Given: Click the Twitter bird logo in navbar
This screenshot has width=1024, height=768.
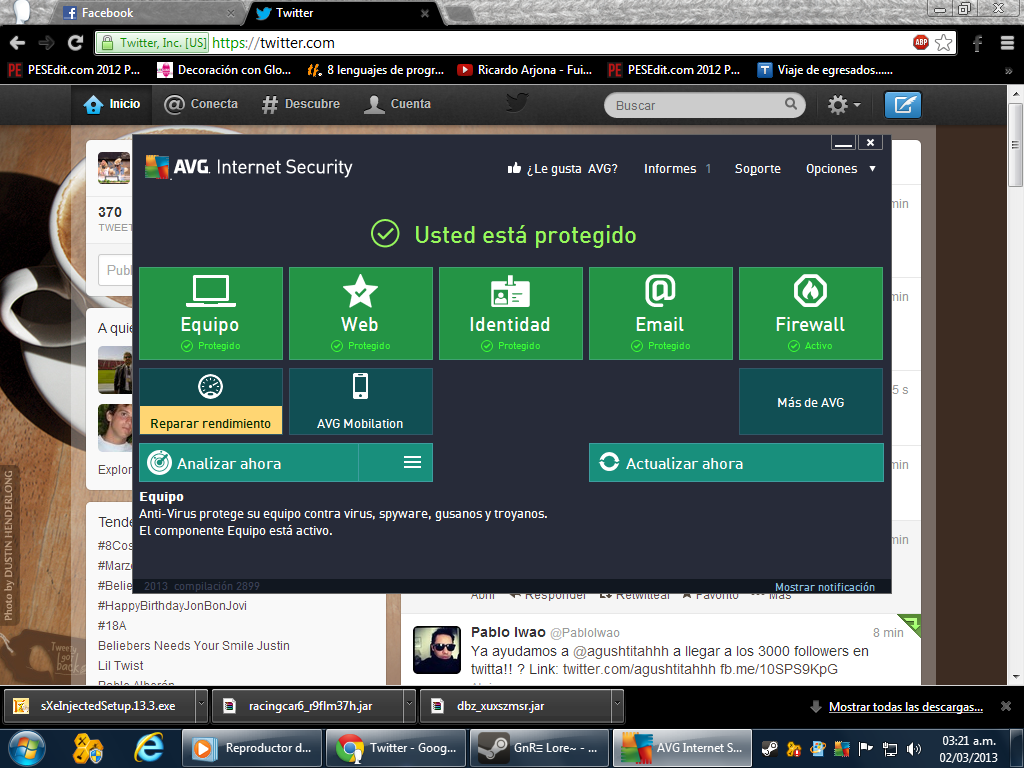Looking at the screenshot, I should 517,103.
